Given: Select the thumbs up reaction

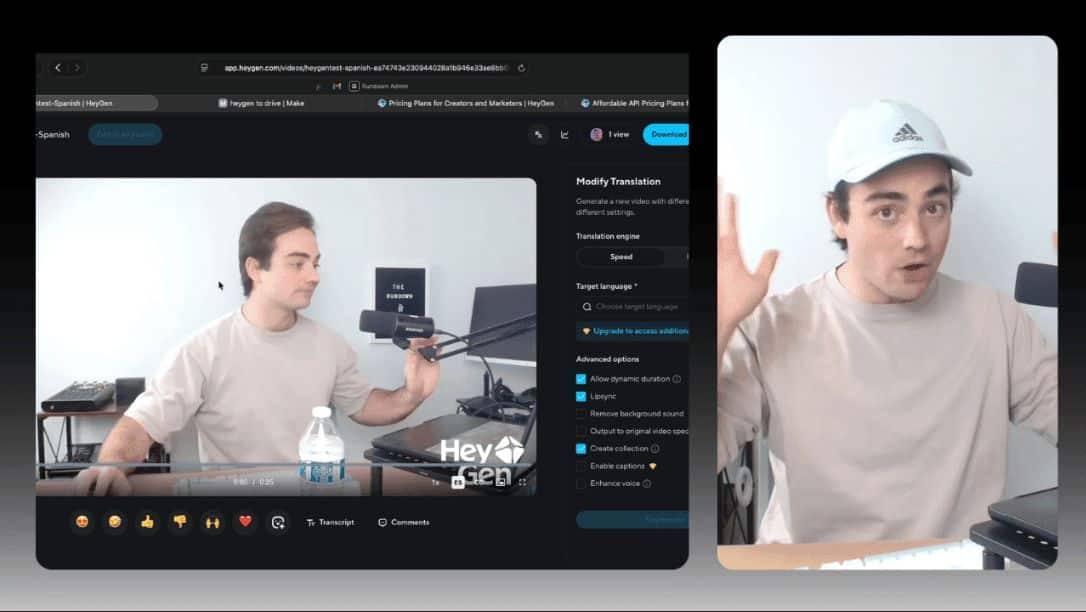Looking at the screenshot, I should pos(147,522).
